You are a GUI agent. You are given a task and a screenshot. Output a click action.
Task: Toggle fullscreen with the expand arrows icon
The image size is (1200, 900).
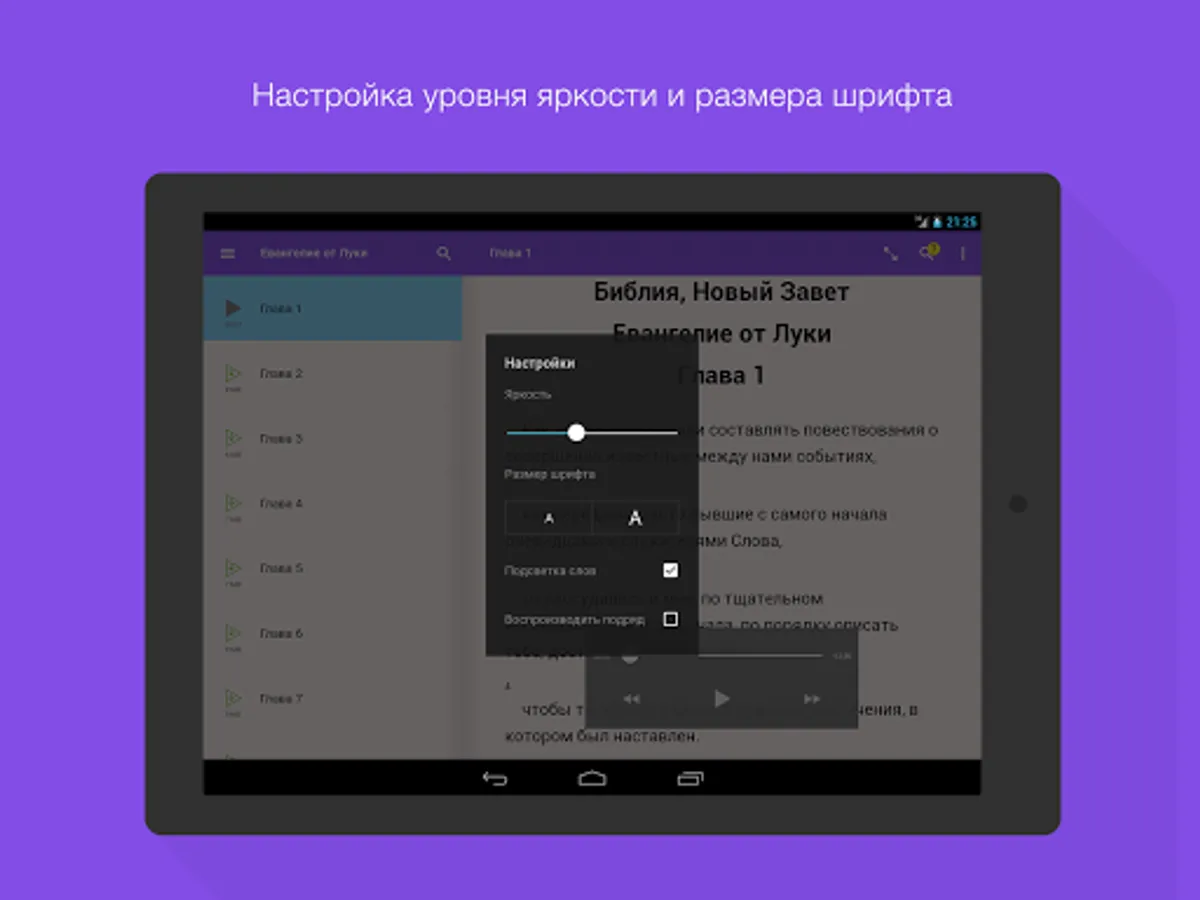coord(890,254)
